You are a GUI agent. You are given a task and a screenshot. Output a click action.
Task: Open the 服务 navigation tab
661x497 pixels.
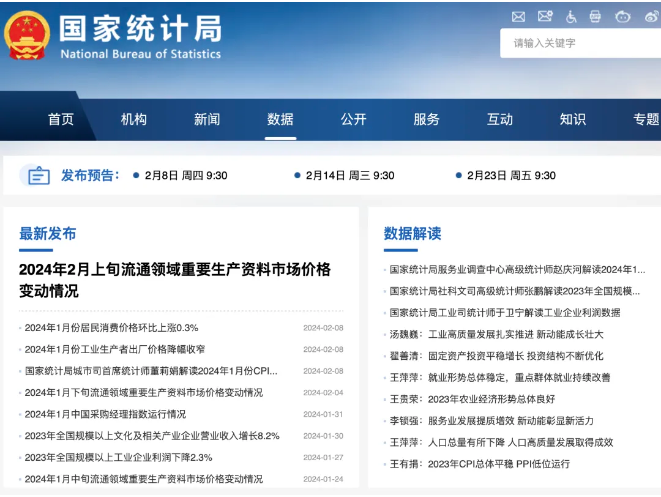[x=426, y=119]
